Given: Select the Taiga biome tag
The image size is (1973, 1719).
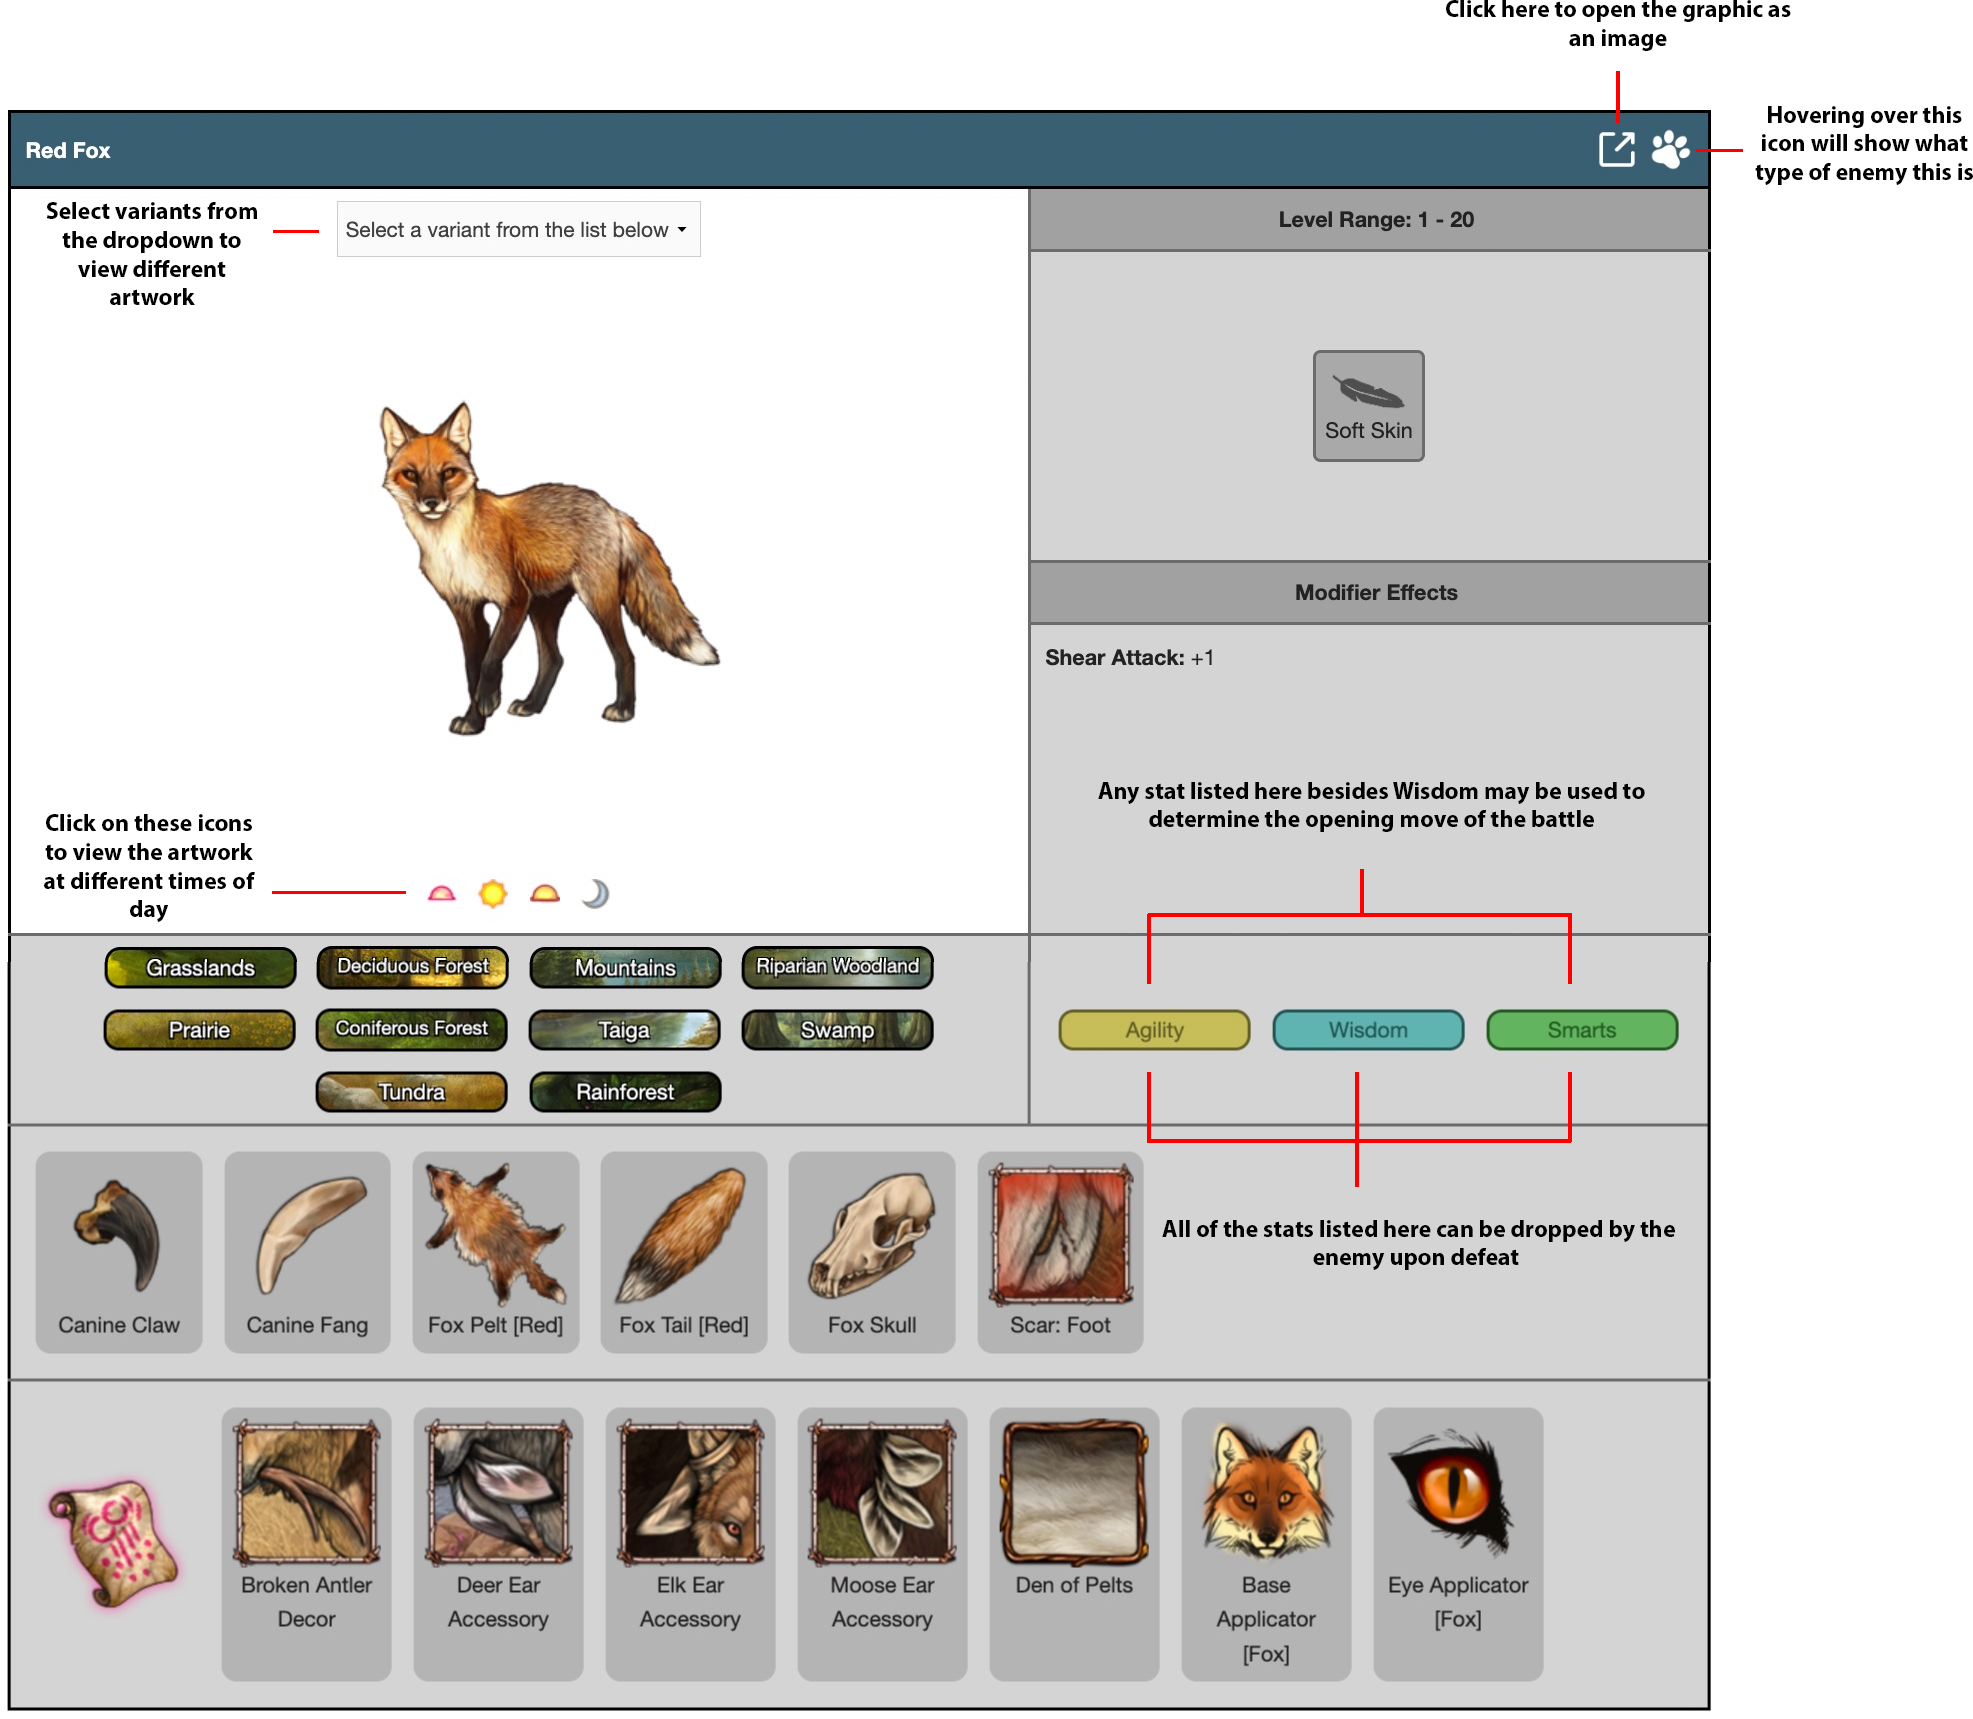Looking at the screenshot, I should [624, 1030].
